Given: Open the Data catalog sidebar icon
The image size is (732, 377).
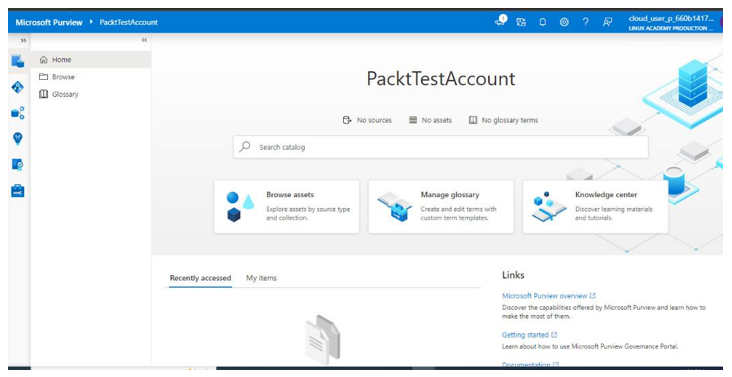Looking at the screenshot, I should [x=18, y=61].
